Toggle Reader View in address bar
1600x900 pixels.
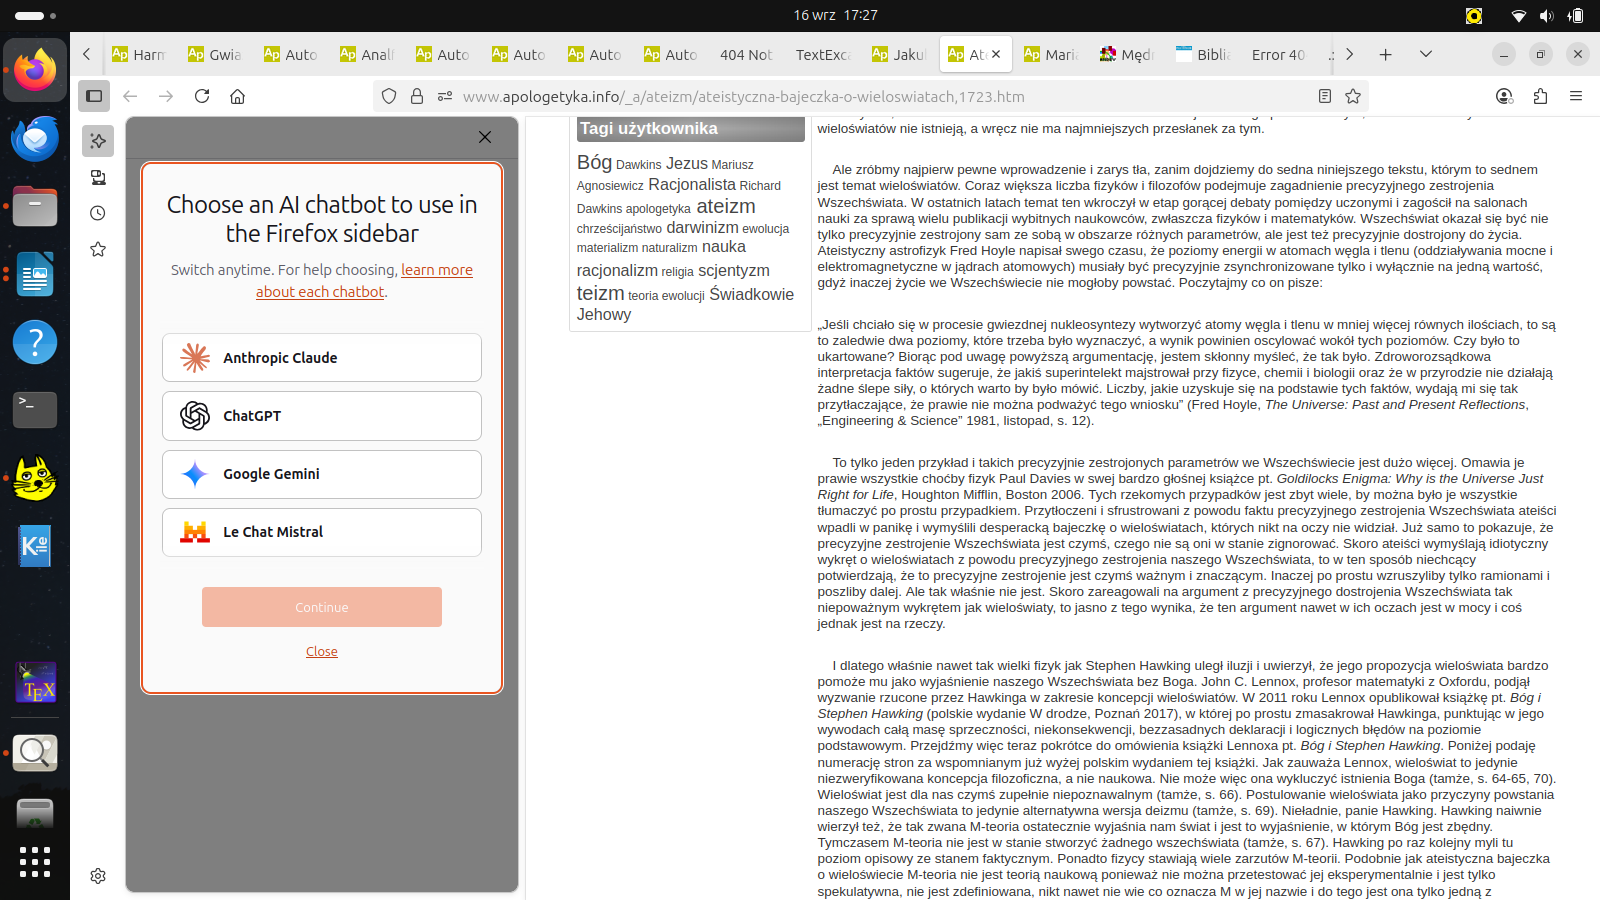1325,96
